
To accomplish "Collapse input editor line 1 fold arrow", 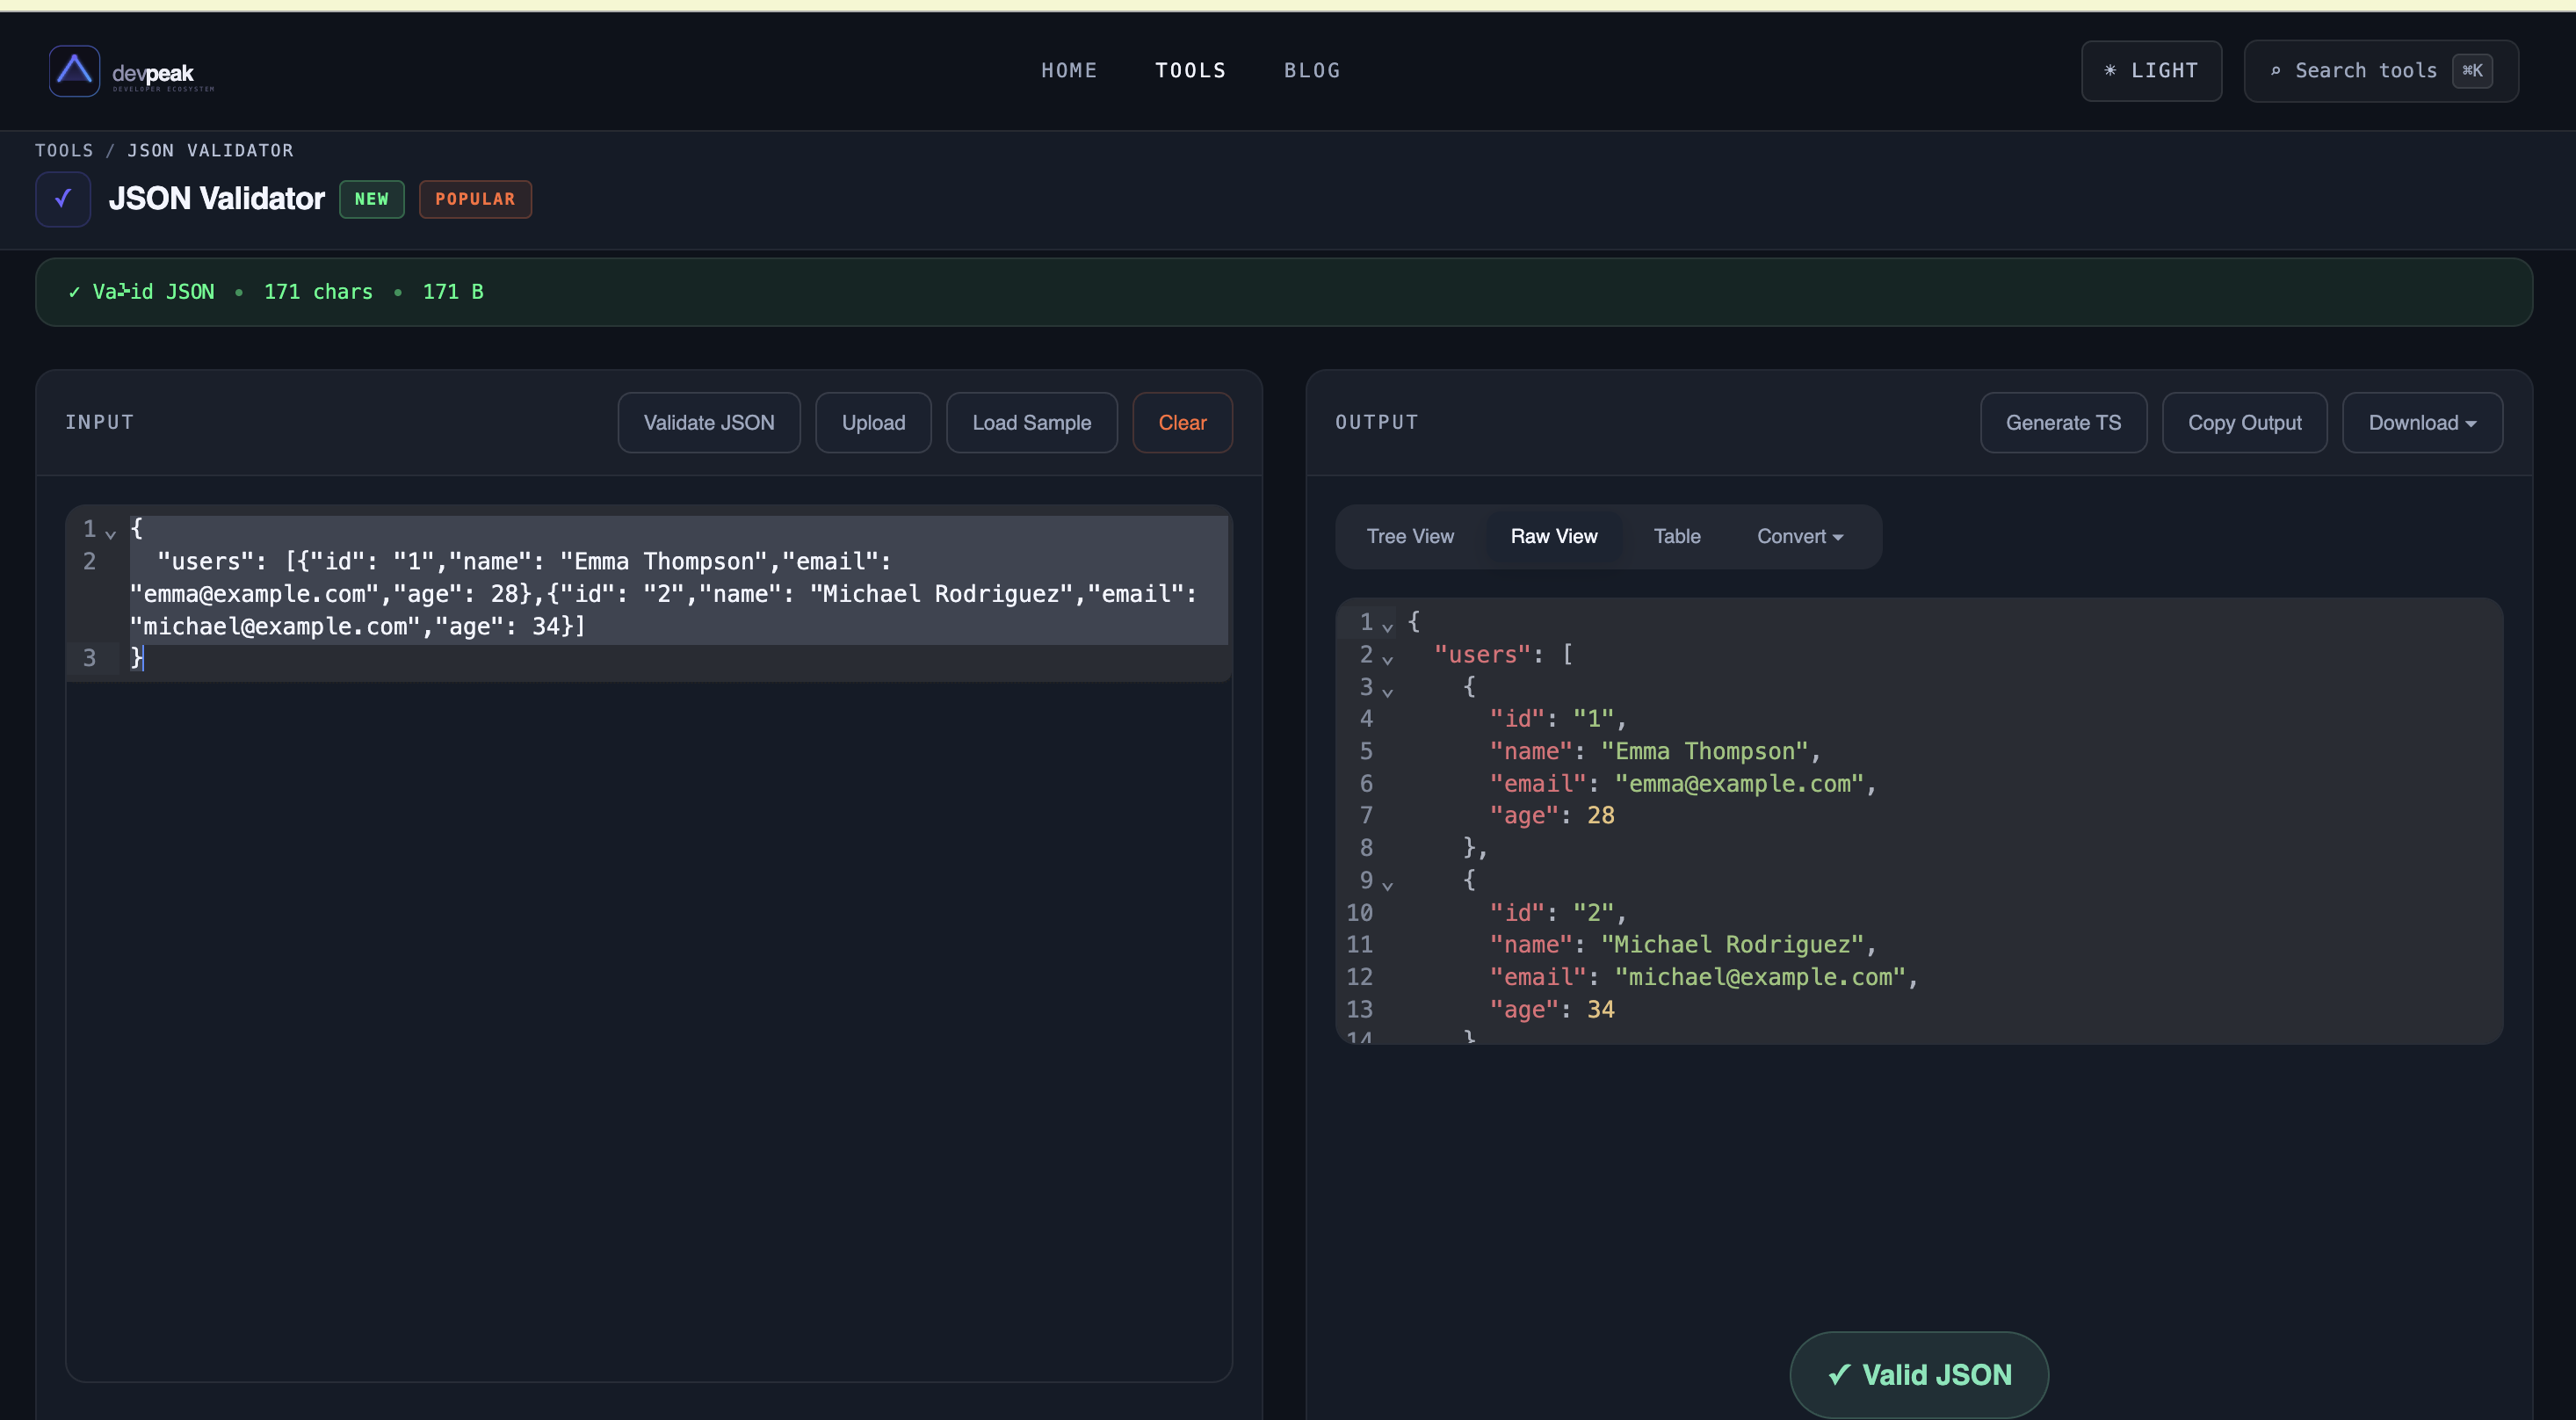I will [111, 533].
